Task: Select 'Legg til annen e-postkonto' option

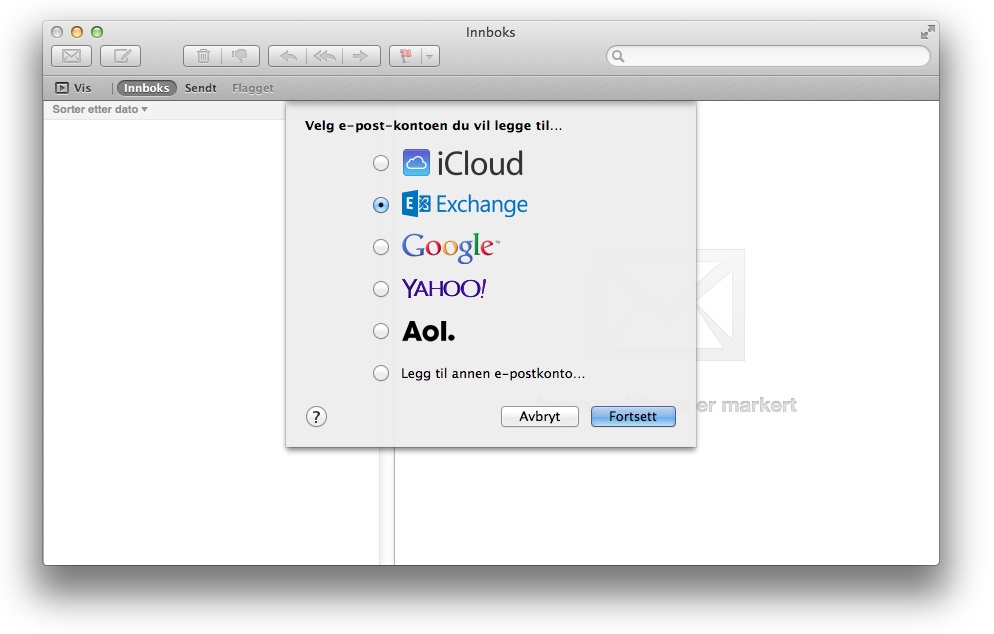Action: pyautogui.click(x=381, y=373)
